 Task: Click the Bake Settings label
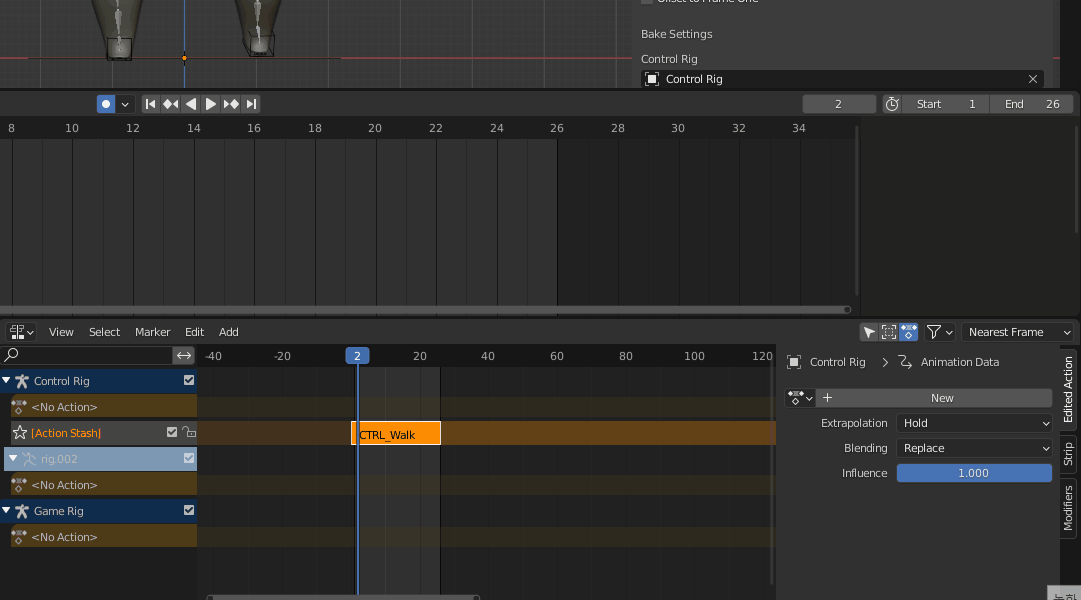click(676, 34)
